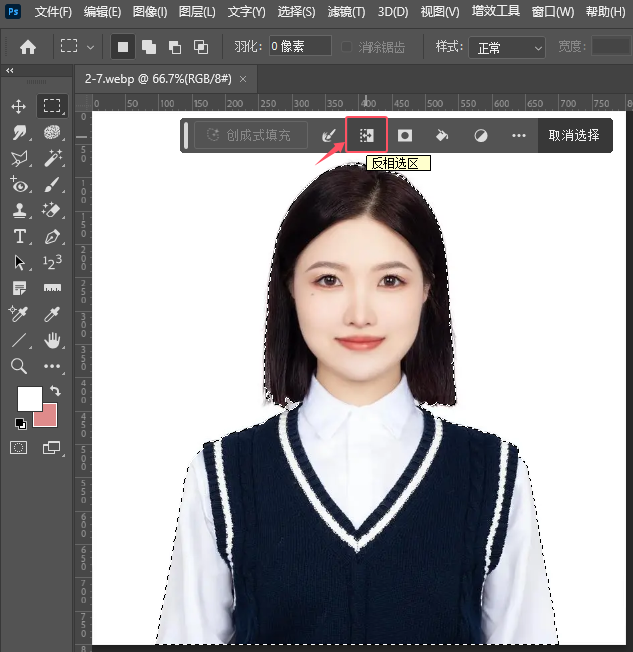Viewport: 633px width, 652px height.
Task: Open the edit toolbar three-dot menu
Action: (52, 366)
